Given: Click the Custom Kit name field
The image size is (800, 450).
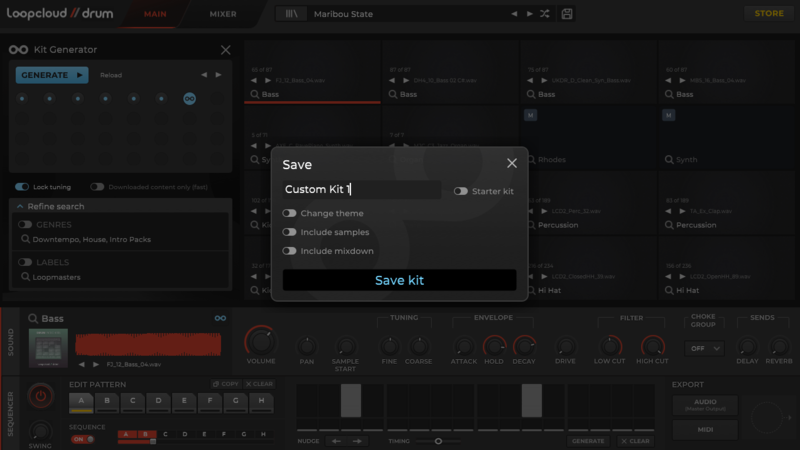Looking at the screenshot, I should (x=361, y=190).
